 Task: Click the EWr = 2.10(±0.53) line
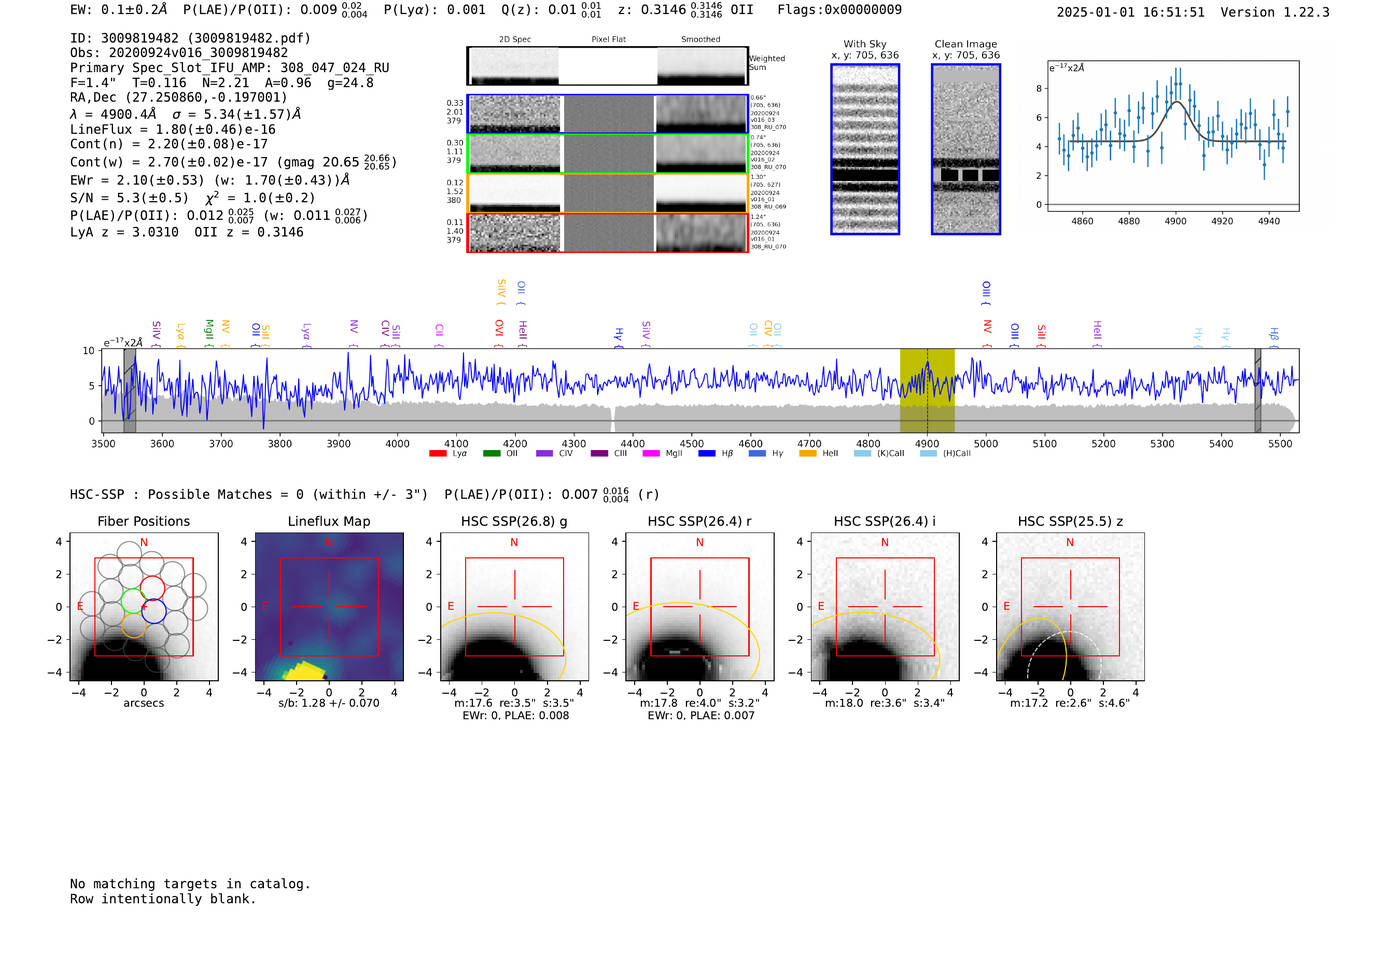coord(210,180)
